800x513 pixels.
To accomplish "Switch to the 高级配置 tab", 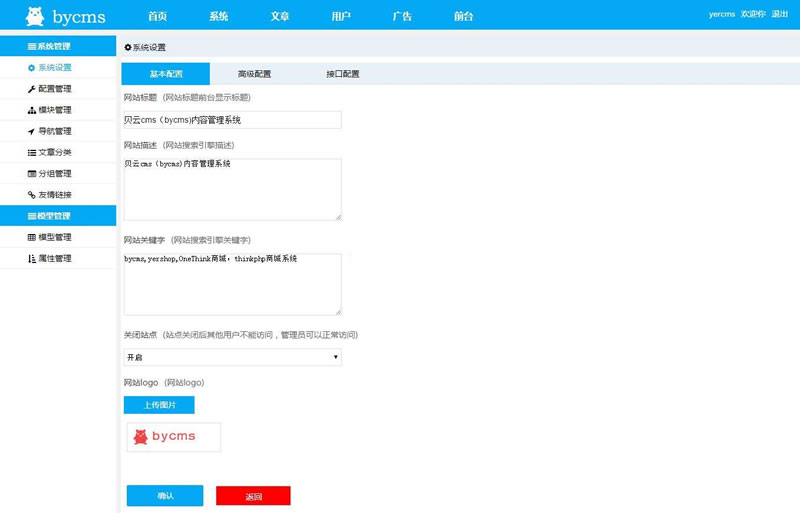I will tap(254, 74).
